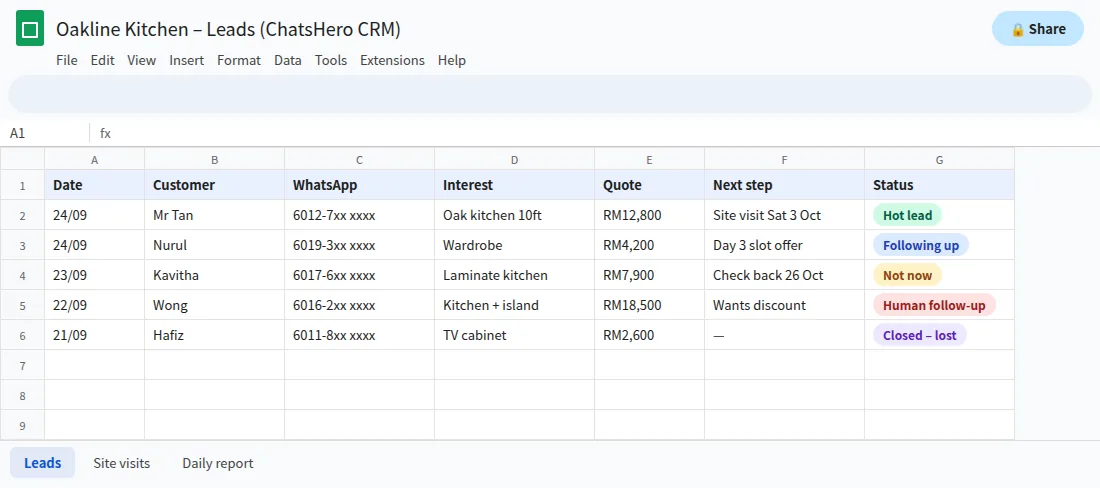This screenshot has width=1100, height=488.
Task: Click the document title Oakline Kitchen – Leads
Action: [x=229, y=29]
